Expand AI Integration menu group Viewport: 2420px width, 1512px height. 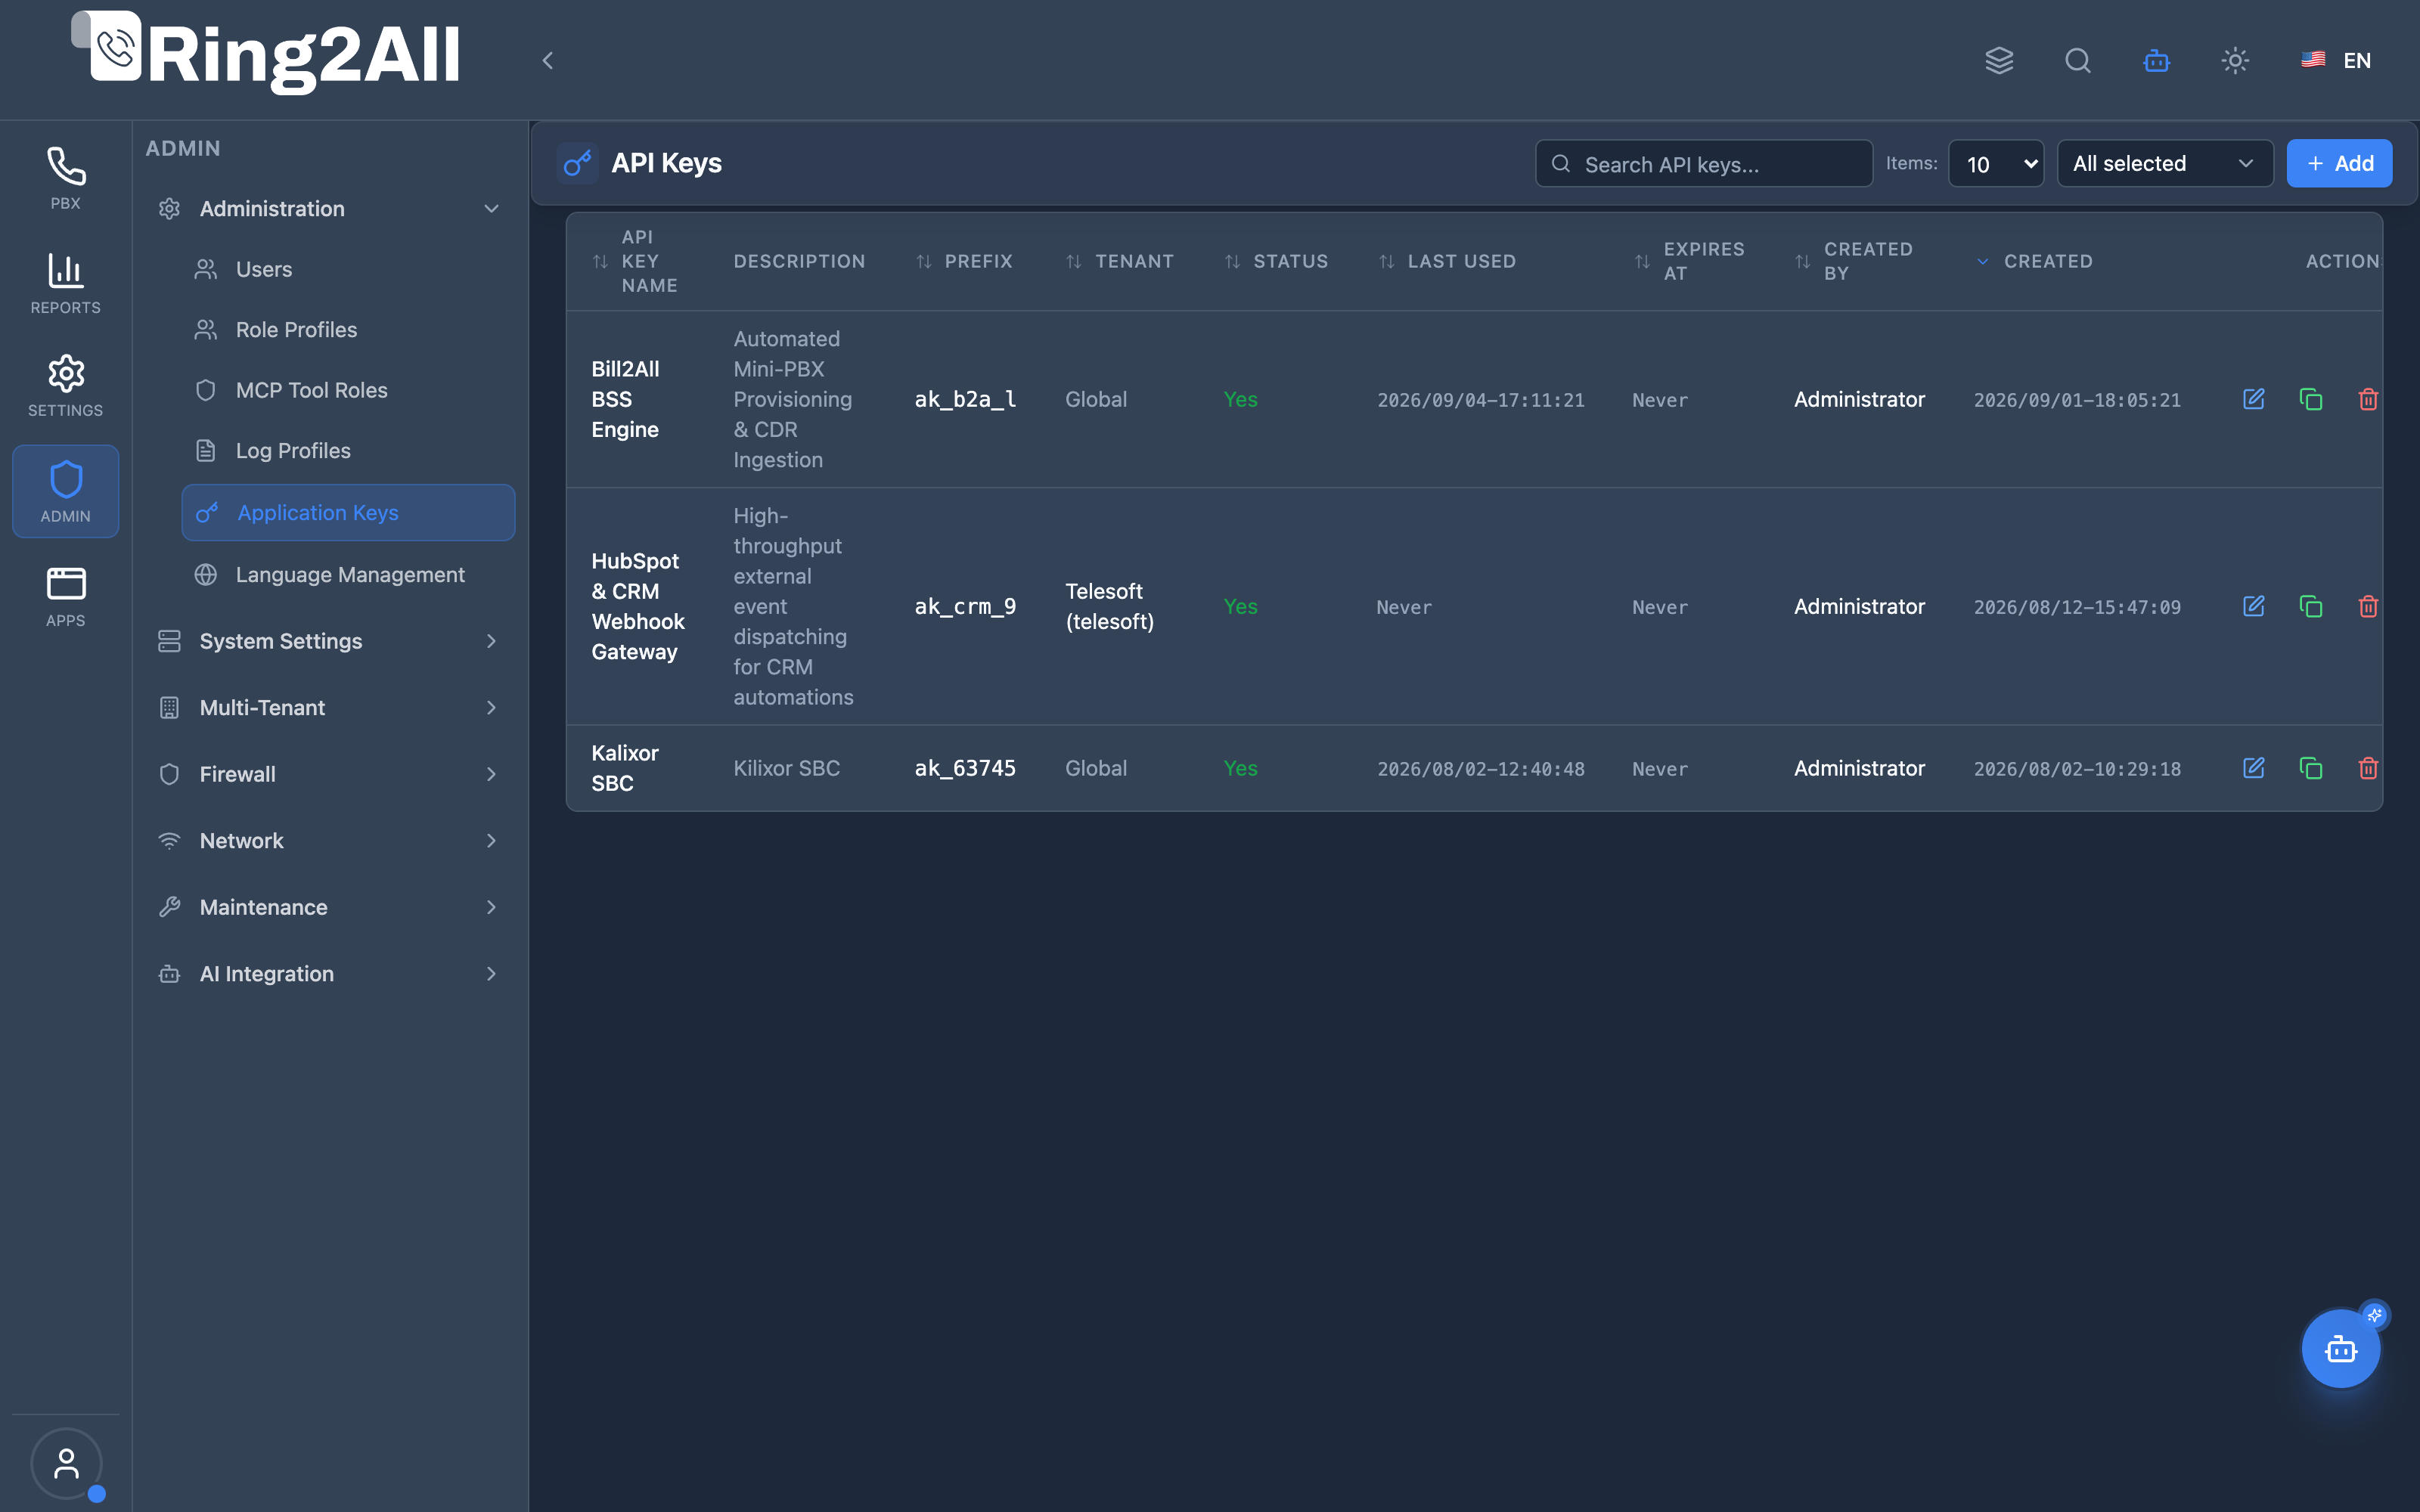(x=329, y=973)
